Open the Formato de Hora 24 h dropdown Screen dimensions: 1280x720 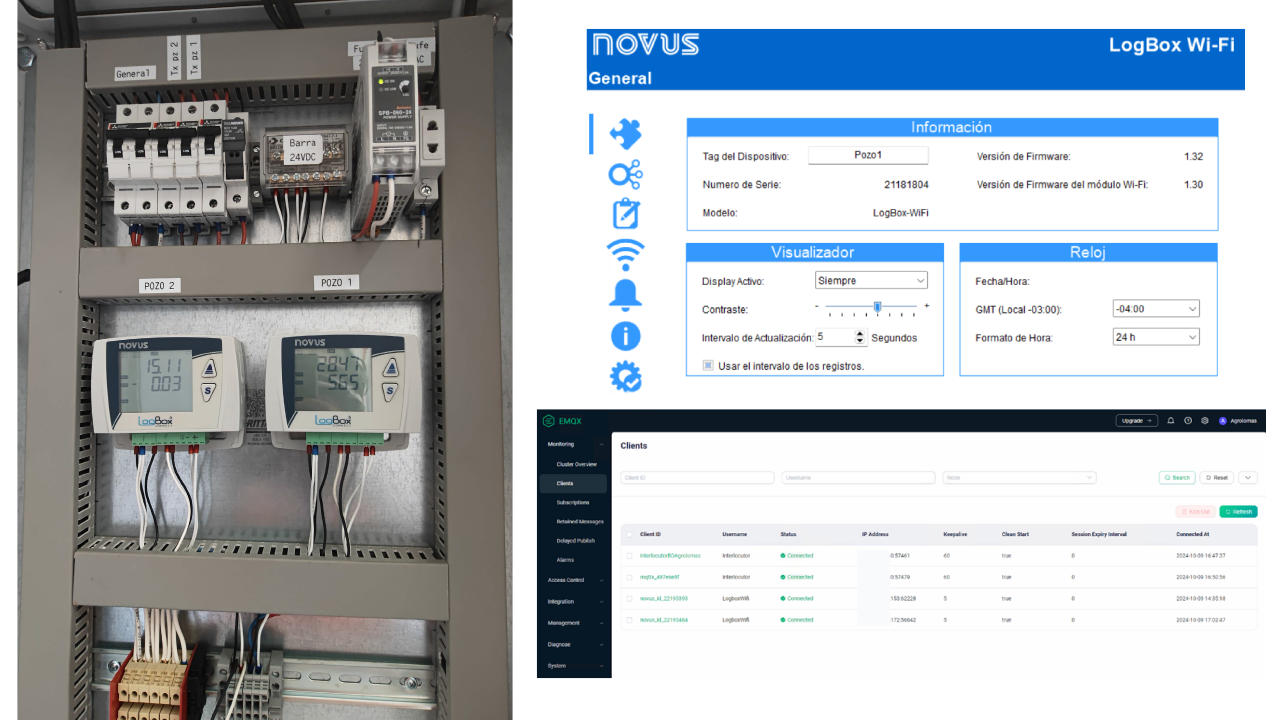click(1155, 338)
